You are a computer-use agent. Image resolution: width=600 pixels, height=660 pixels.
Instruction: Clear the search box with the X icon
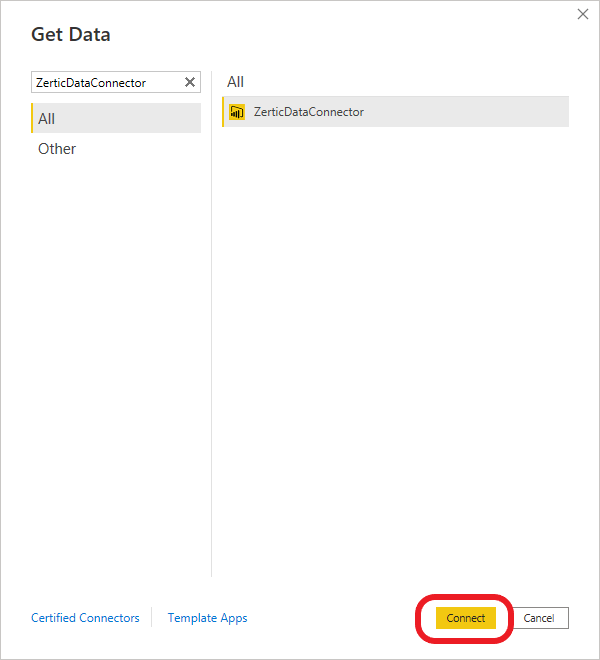[x=190, y=83]
